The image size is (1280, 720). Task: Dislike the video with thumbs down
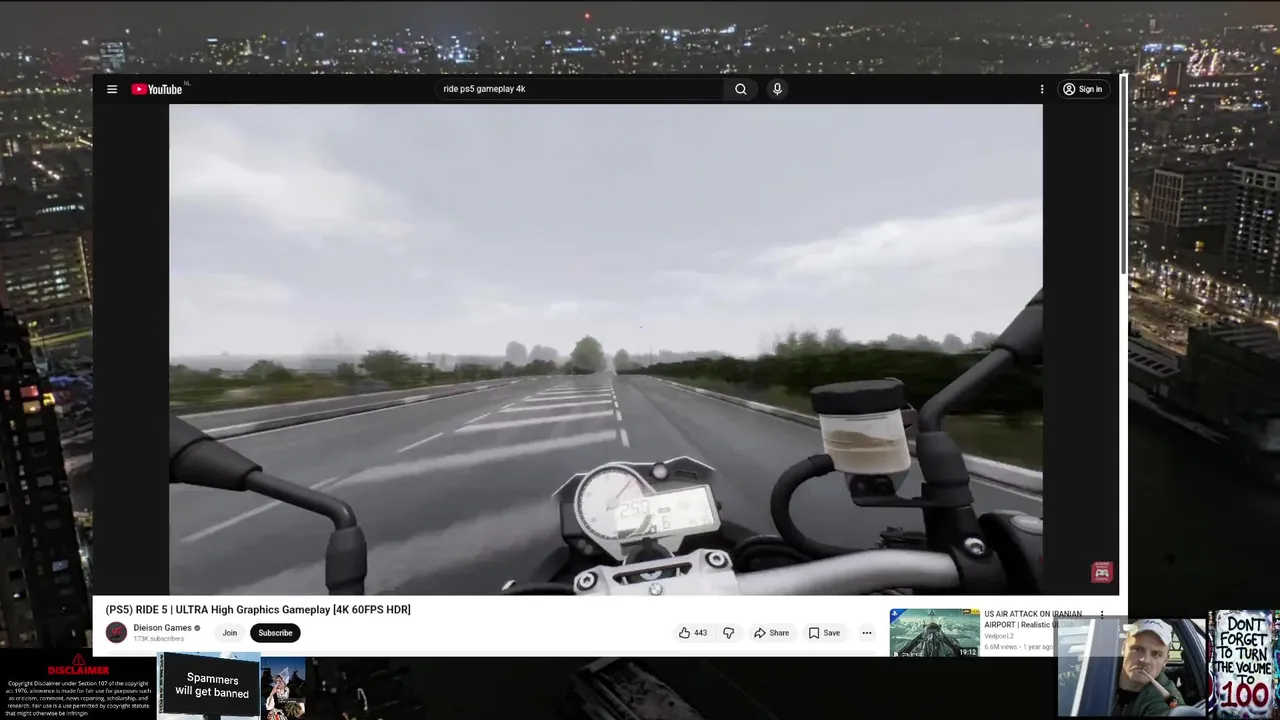(729, 633)
